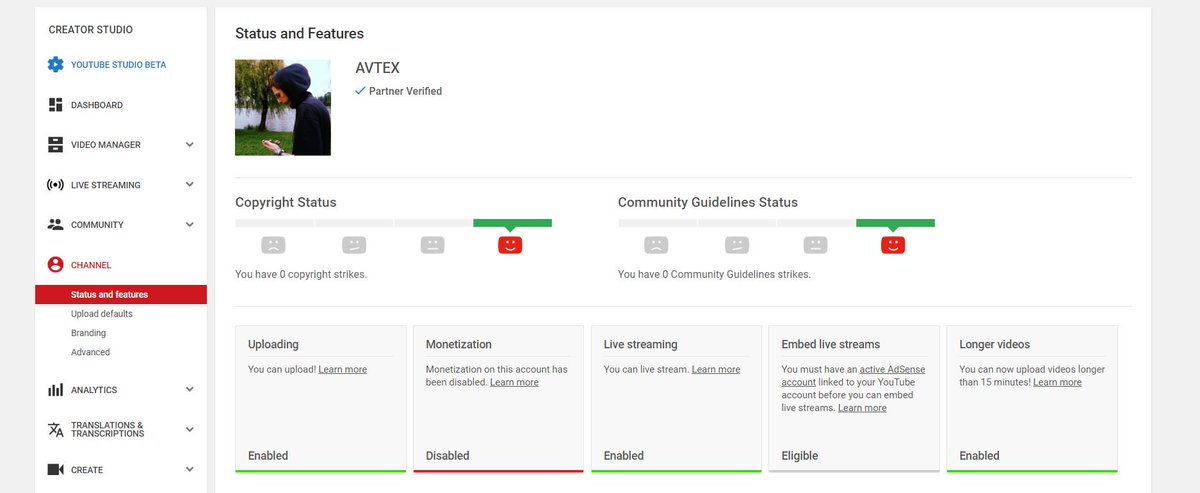The width and height of the screenshot is (1200, 493).
Task: Click the AVTEX channel profile picture
Action: click(283, 107)
